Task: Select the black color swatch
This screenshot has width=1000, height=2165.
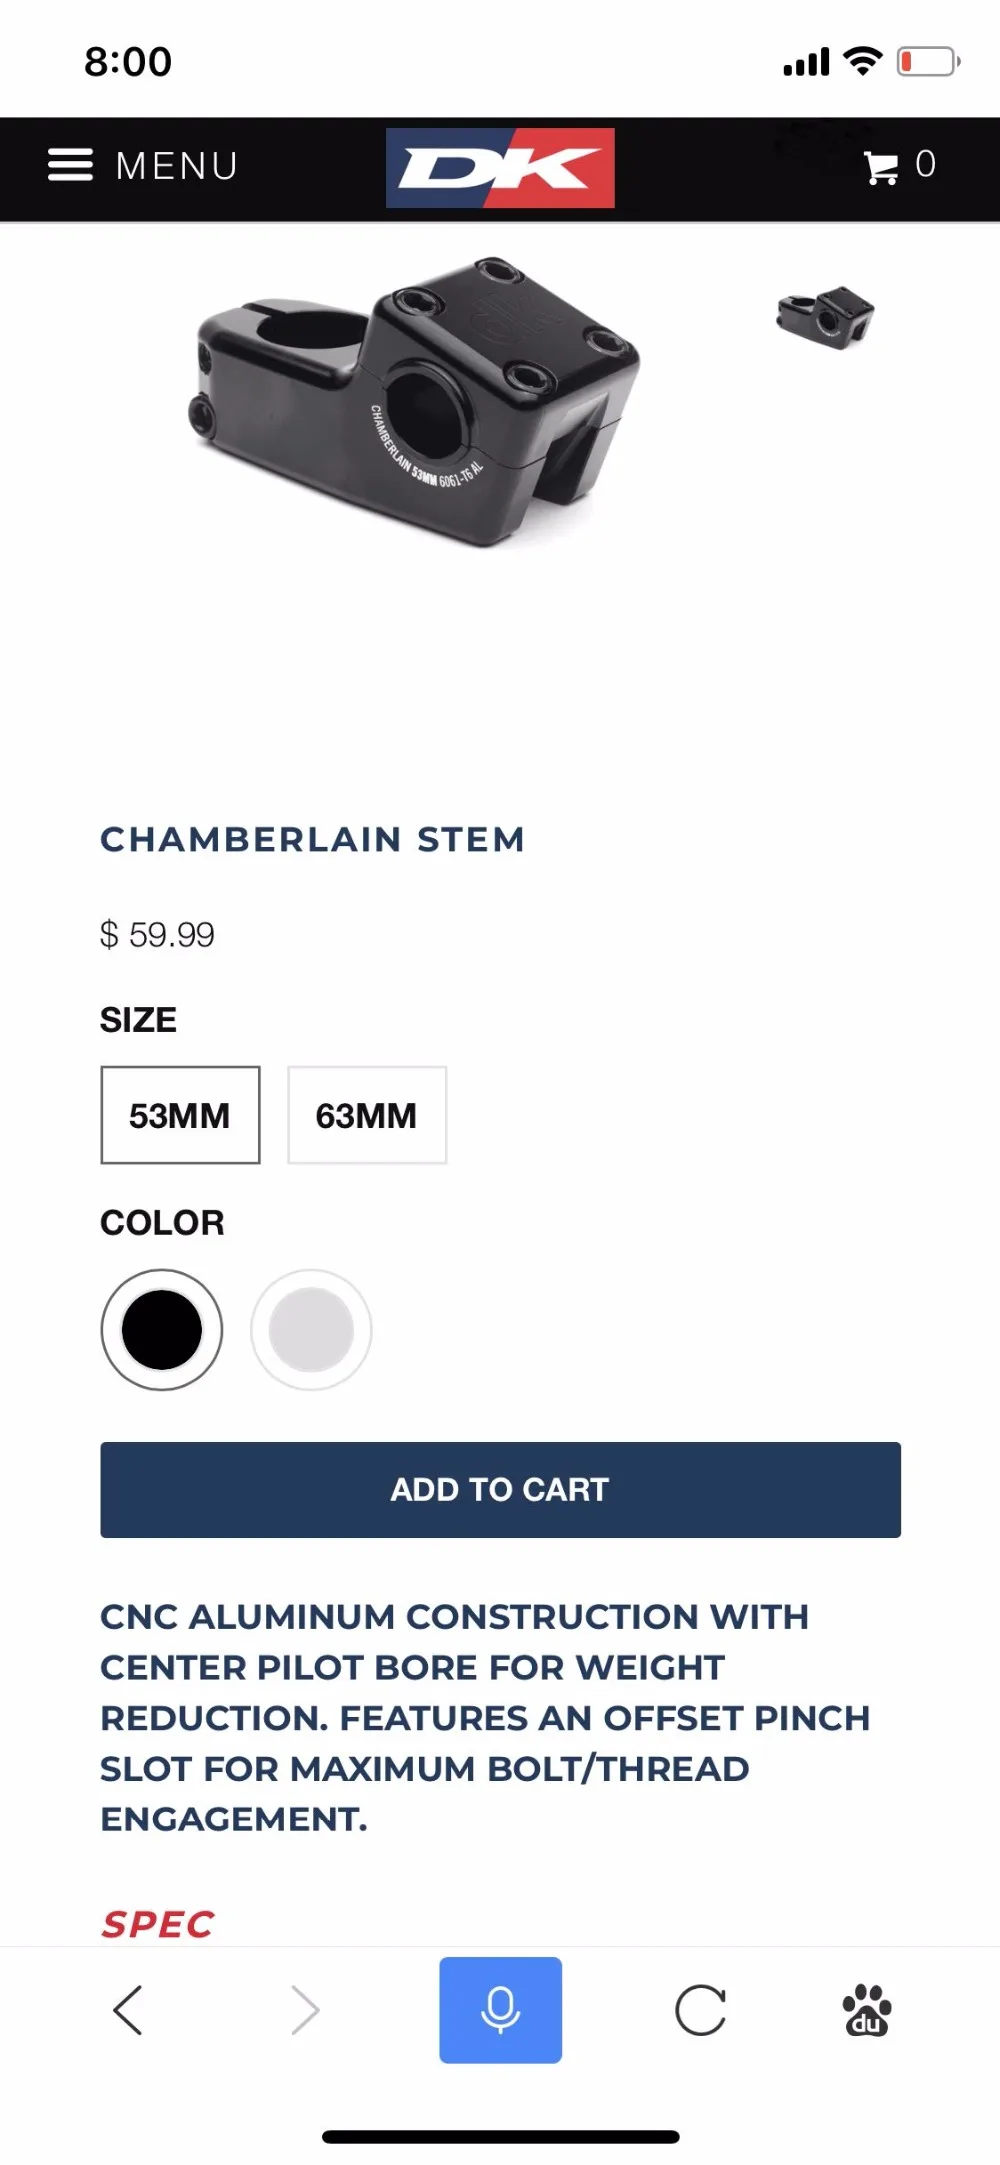Action: [x=162, y=1330]
